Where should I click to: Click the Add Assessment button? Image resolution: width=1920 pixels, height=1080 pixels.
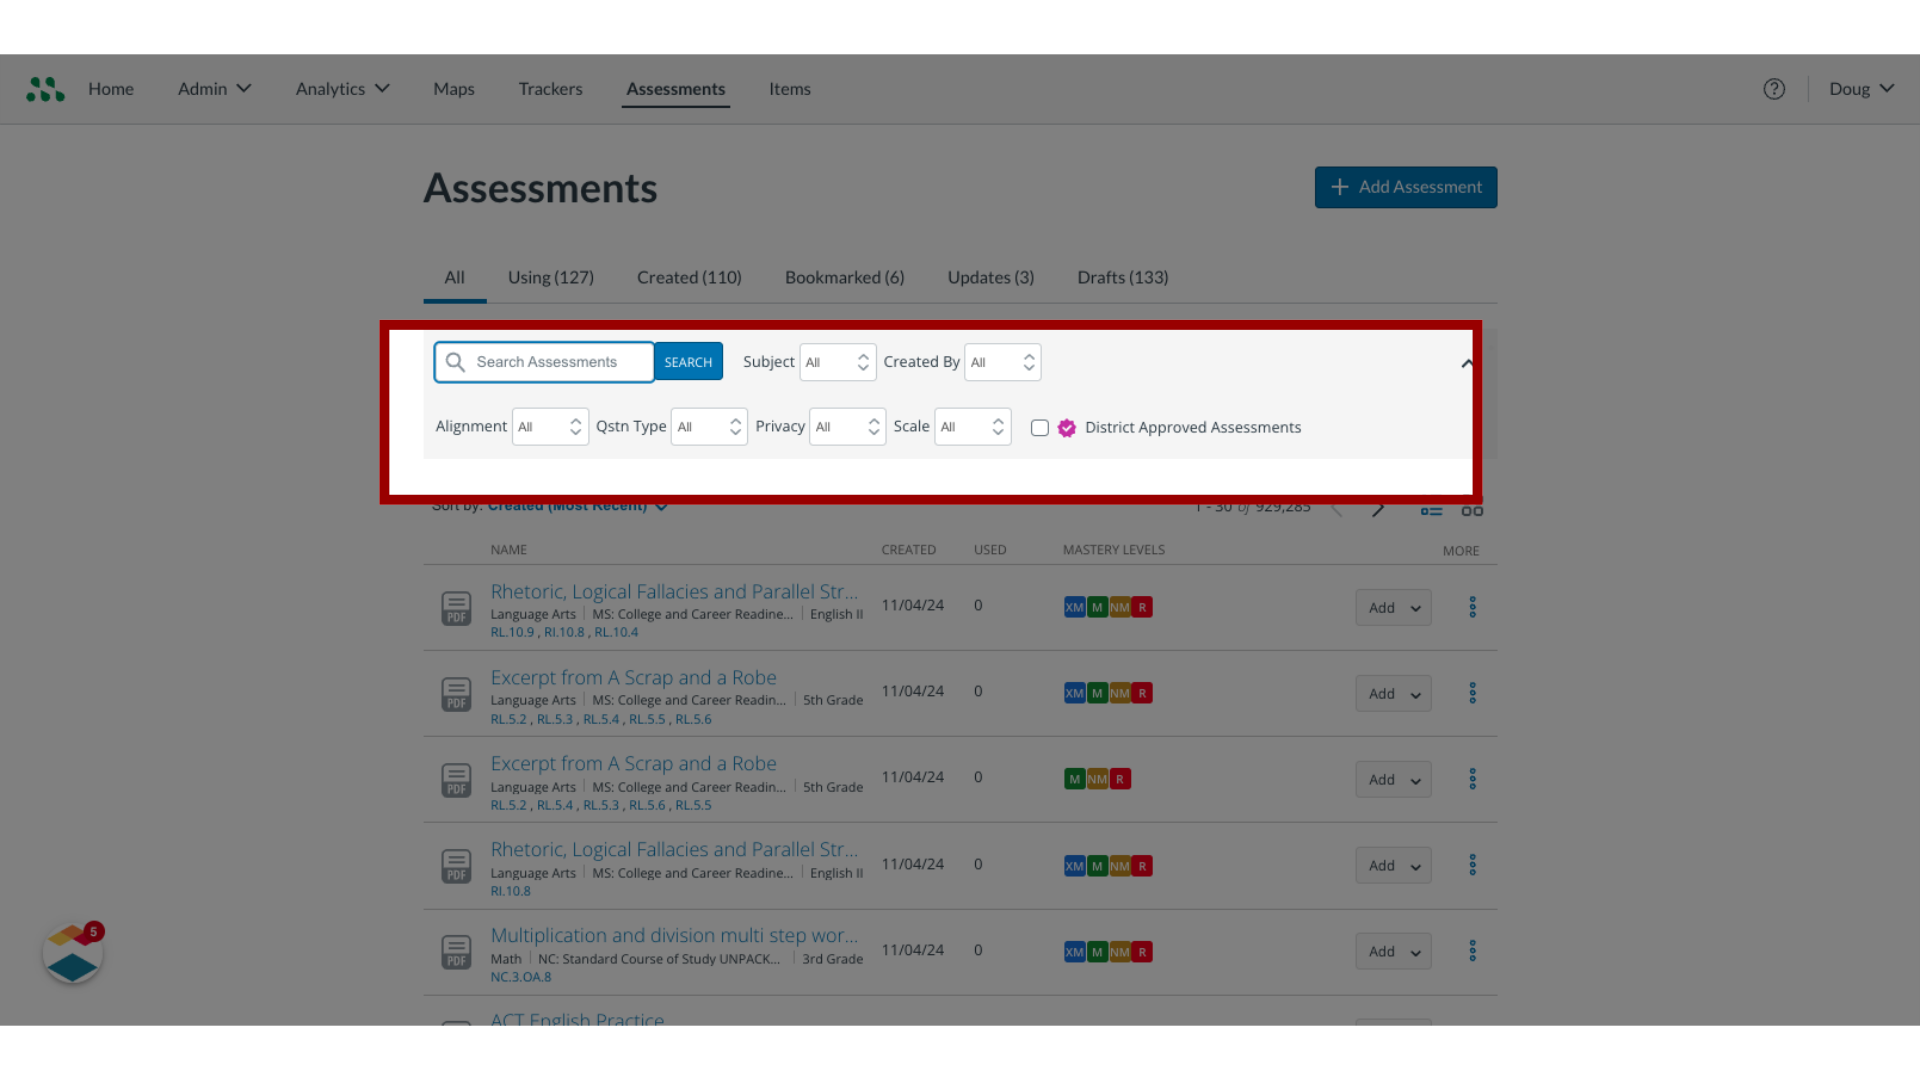(1406, 186)
